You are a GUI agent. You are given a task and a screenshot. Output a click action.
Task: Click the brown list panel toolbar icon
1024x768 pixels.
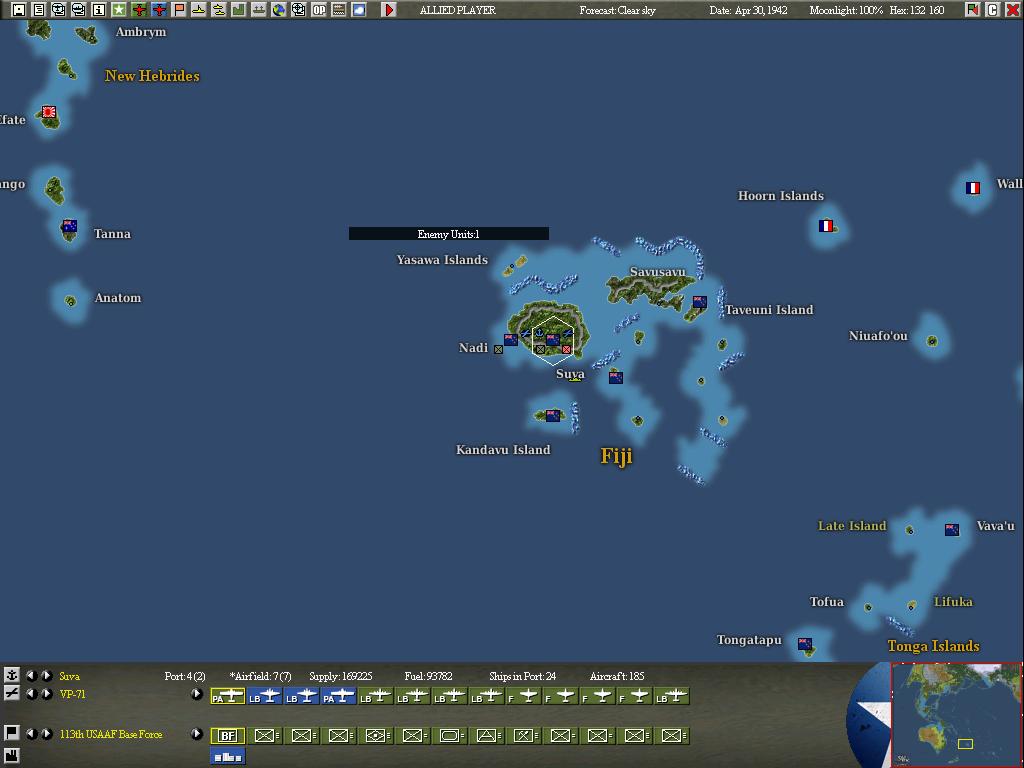(339, 10)
